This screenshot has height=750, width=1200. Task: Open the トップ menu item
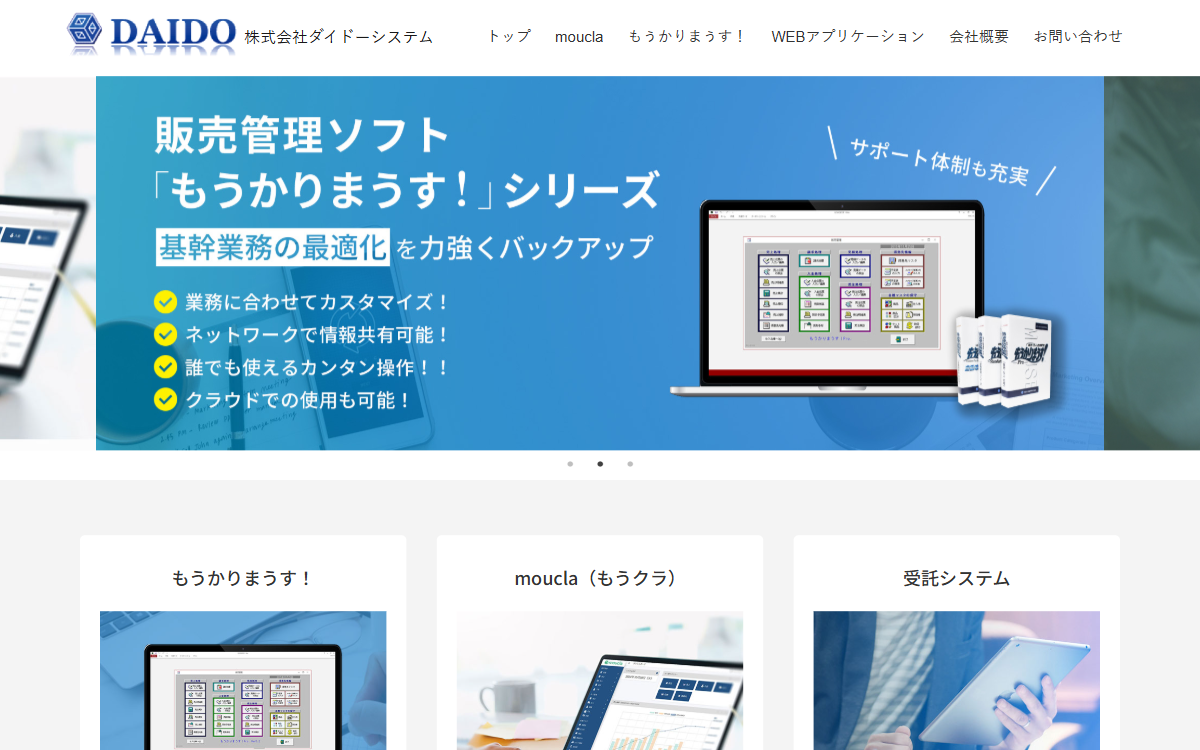pyautogui.click(x=509, y=36)
